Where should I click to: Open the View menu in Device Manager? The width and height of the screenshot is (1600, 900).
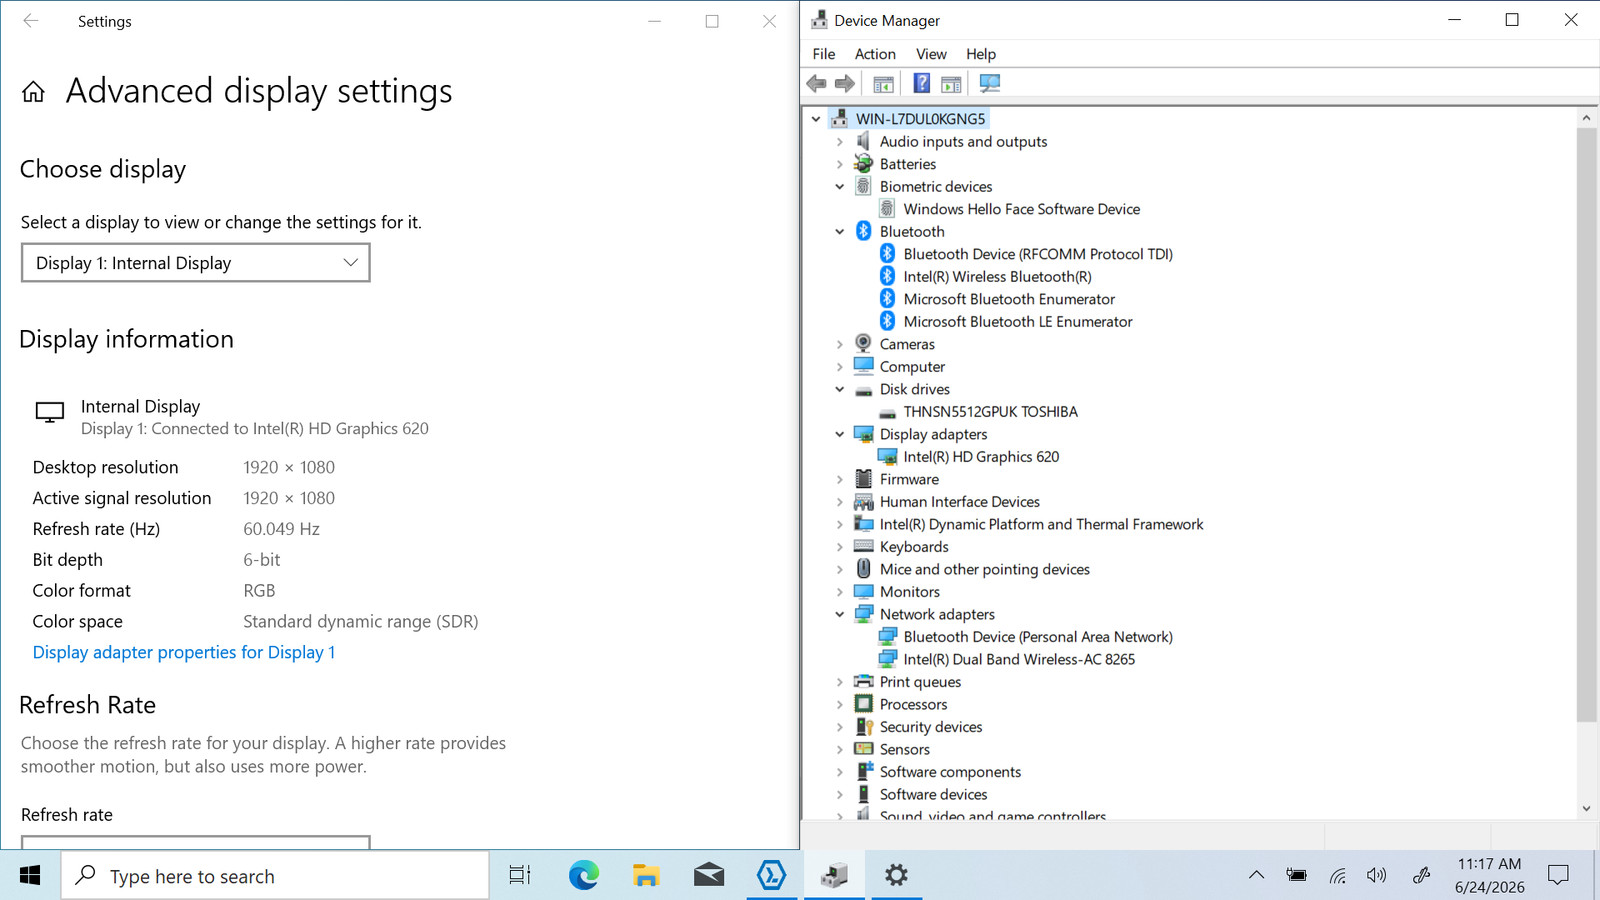tap(931, 54)
